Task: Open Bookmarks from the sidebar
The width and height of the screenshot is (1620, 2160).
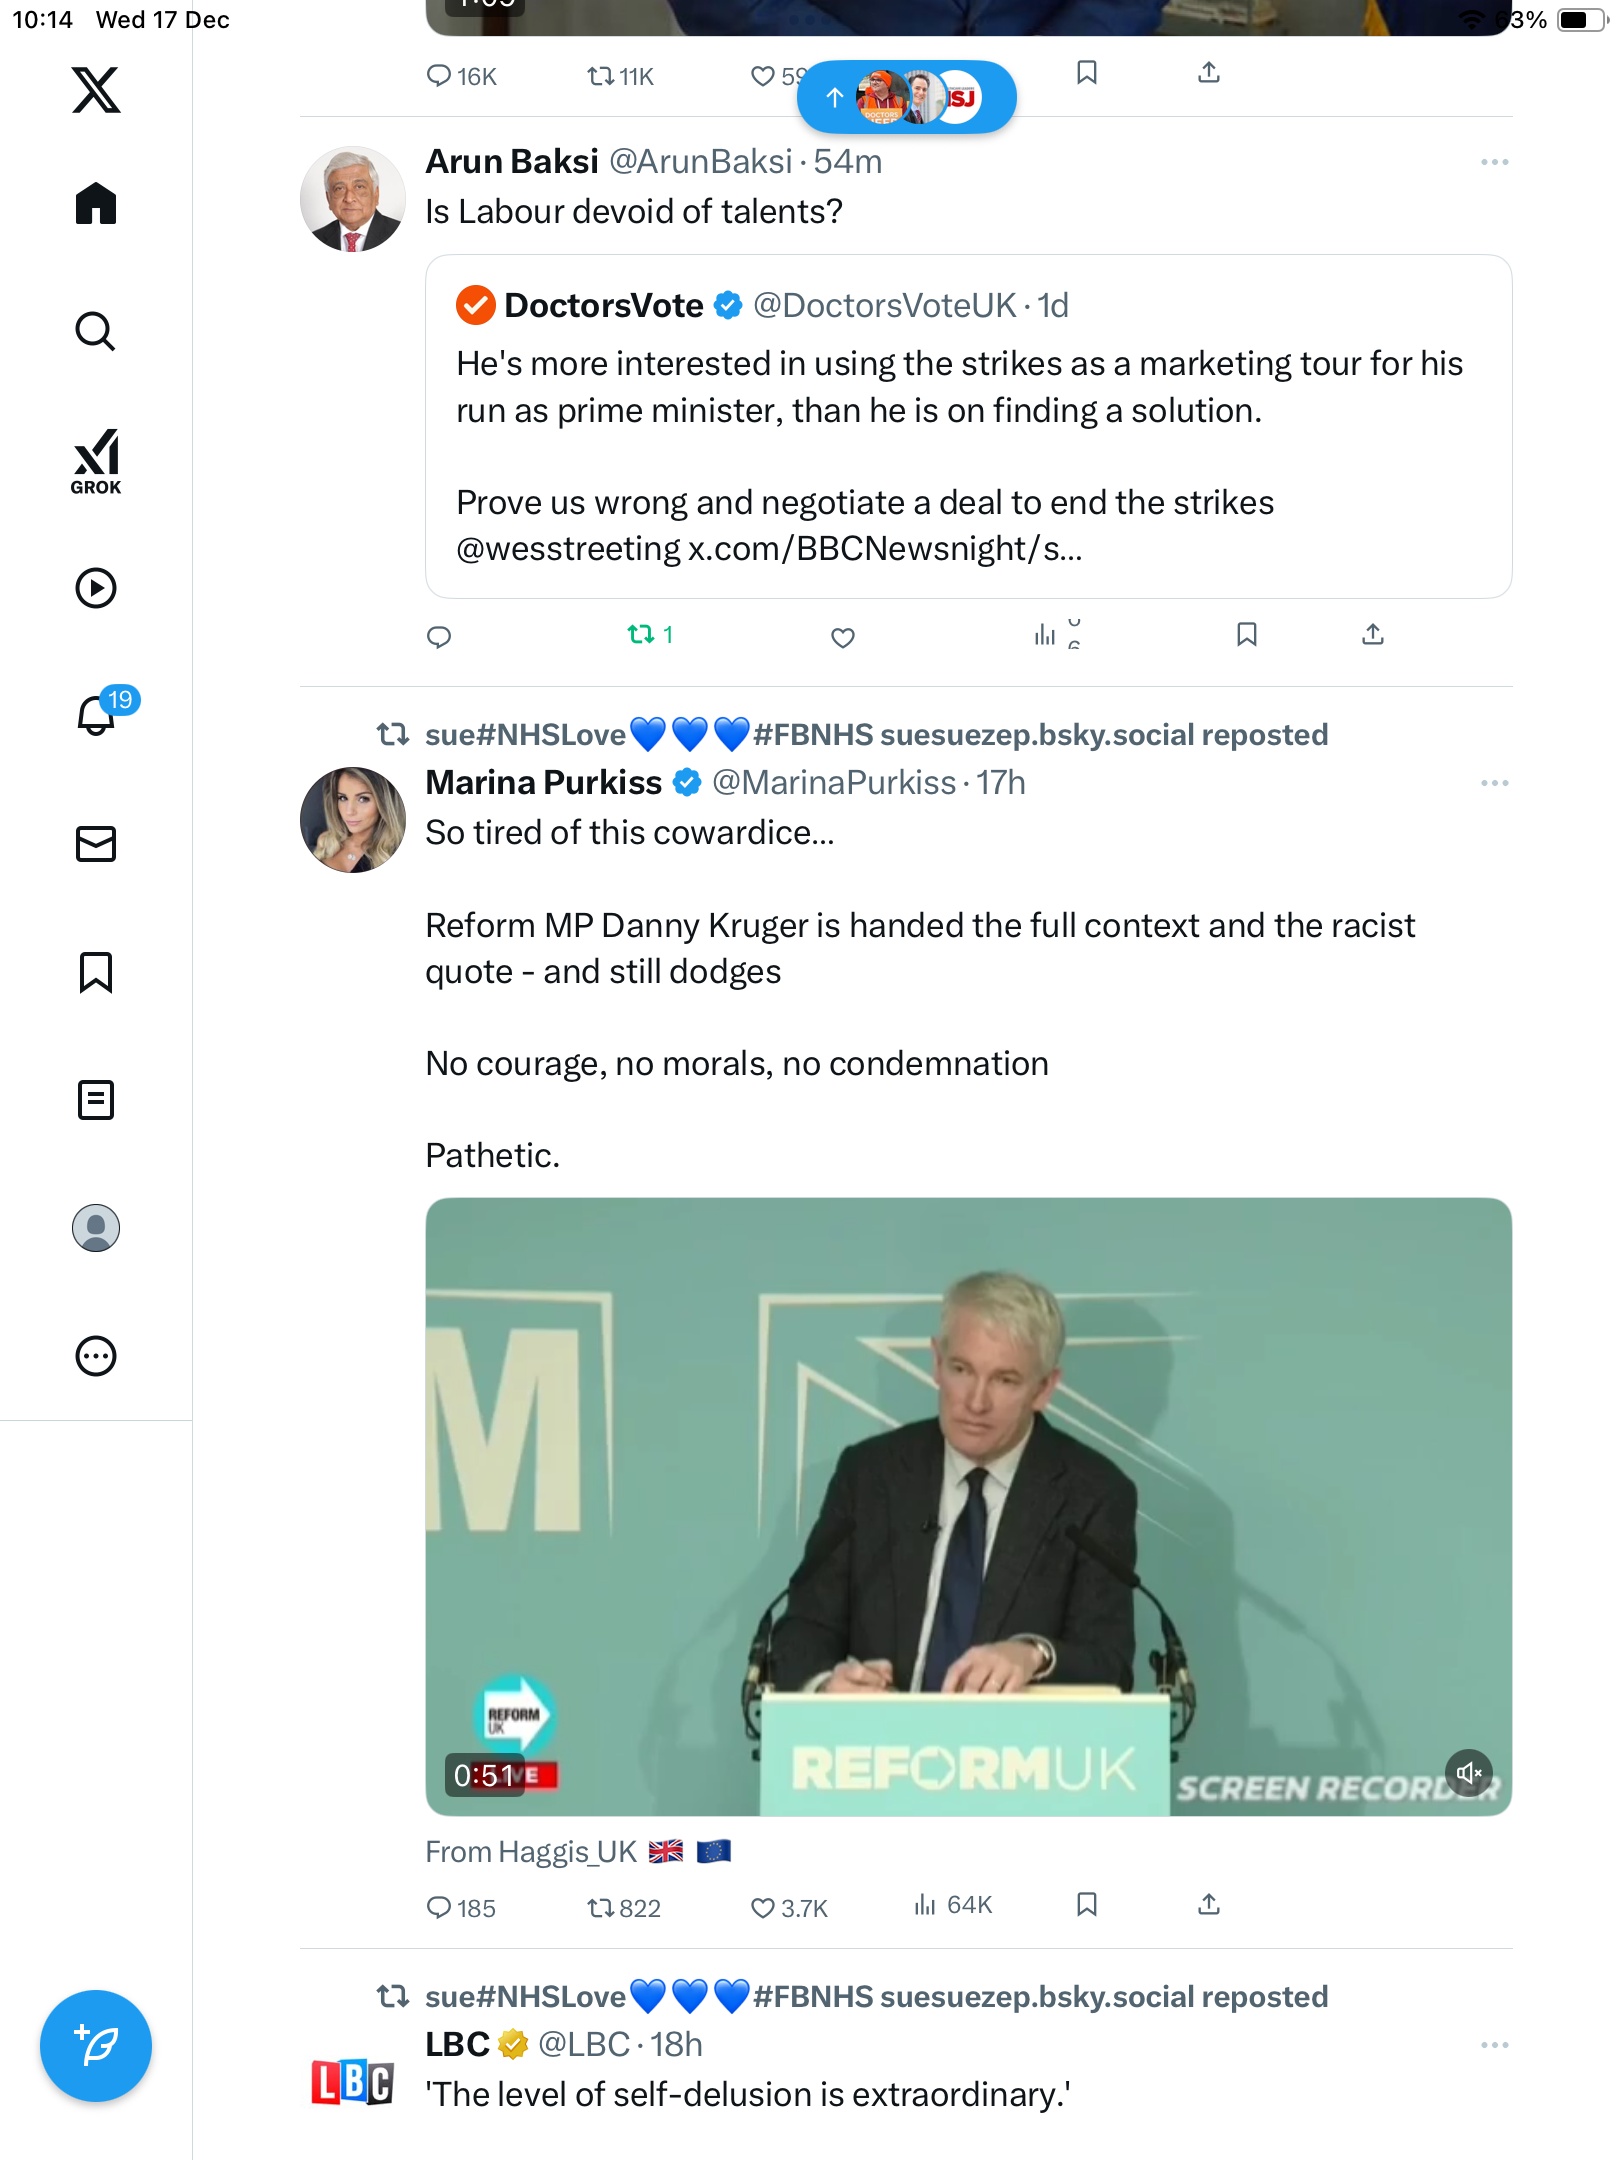Action: coord(96,972)
